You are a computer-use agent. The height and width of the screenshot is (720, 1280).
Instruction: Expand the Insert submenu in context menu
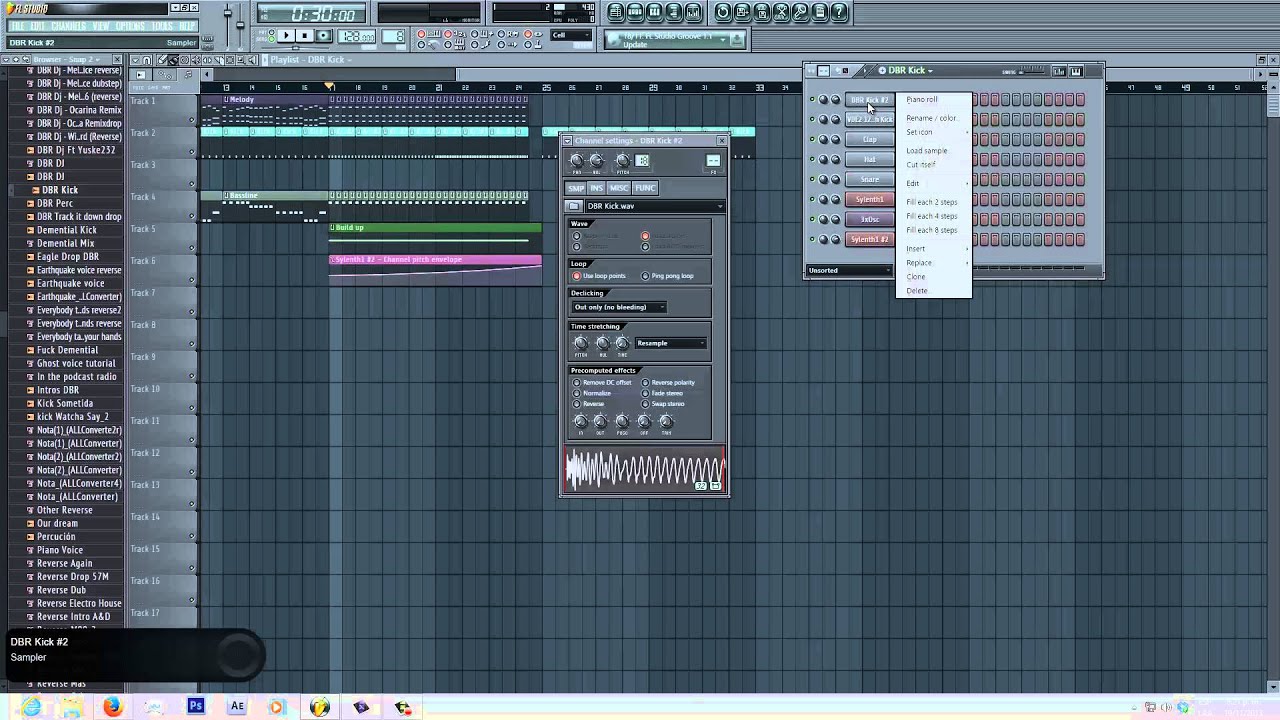(x=935, y=248)
